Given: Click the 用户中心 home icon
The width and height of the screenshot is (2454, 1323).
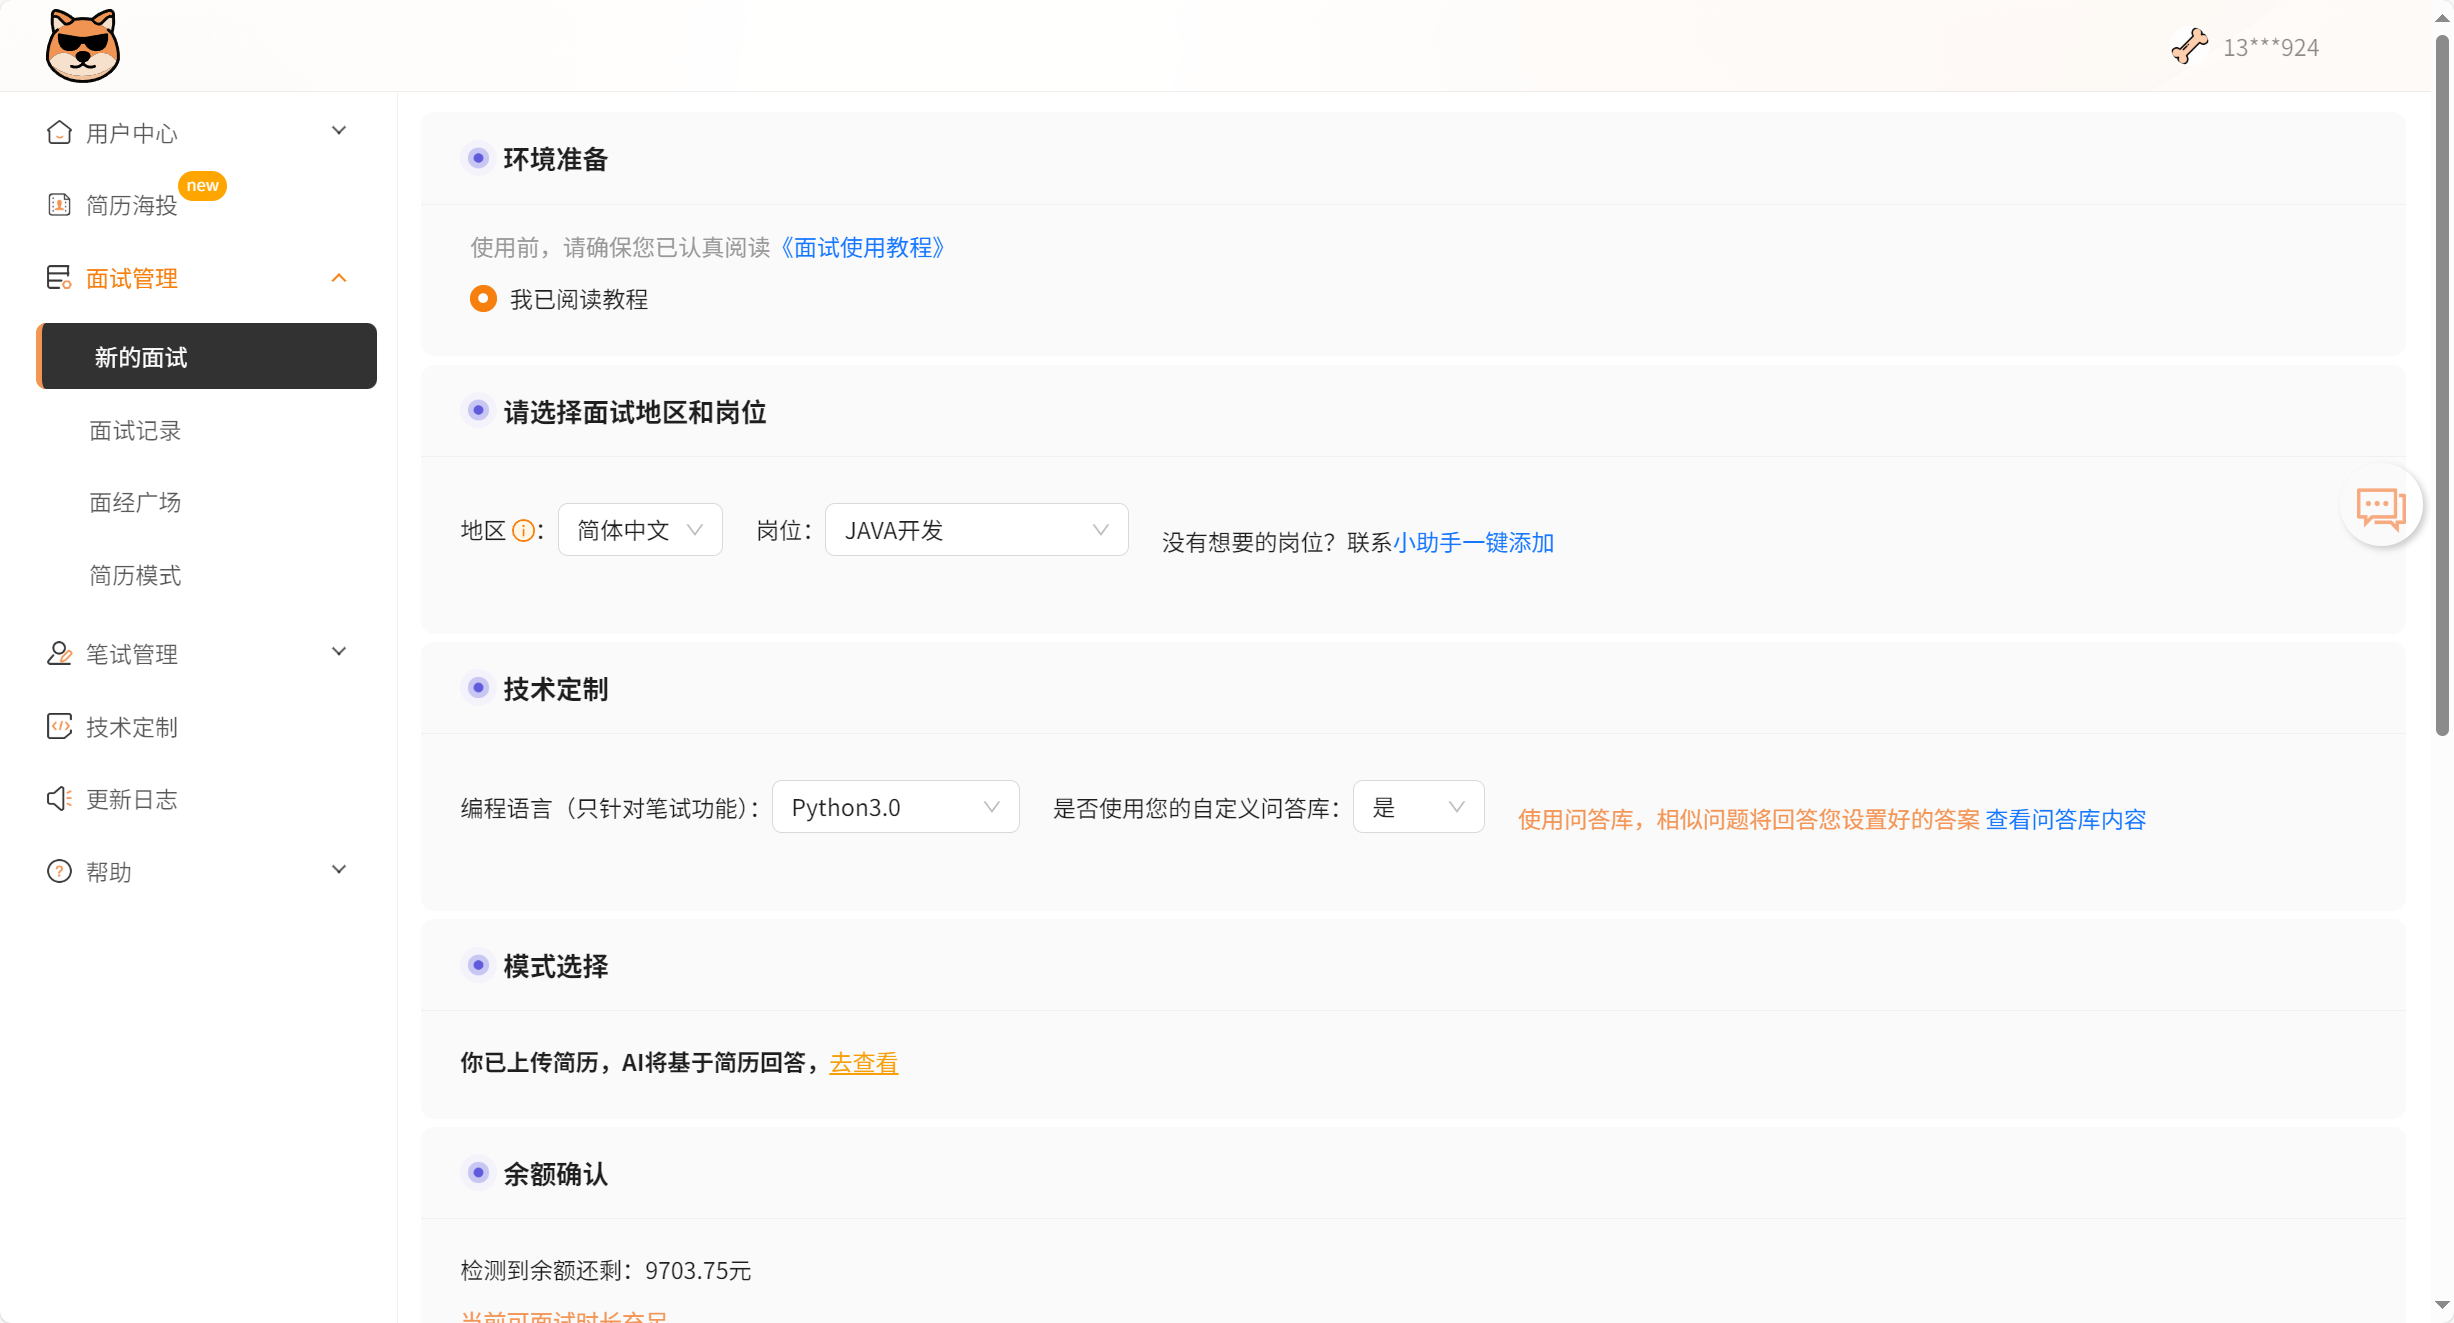Looking at the screenshot, I should pos(59,132).
